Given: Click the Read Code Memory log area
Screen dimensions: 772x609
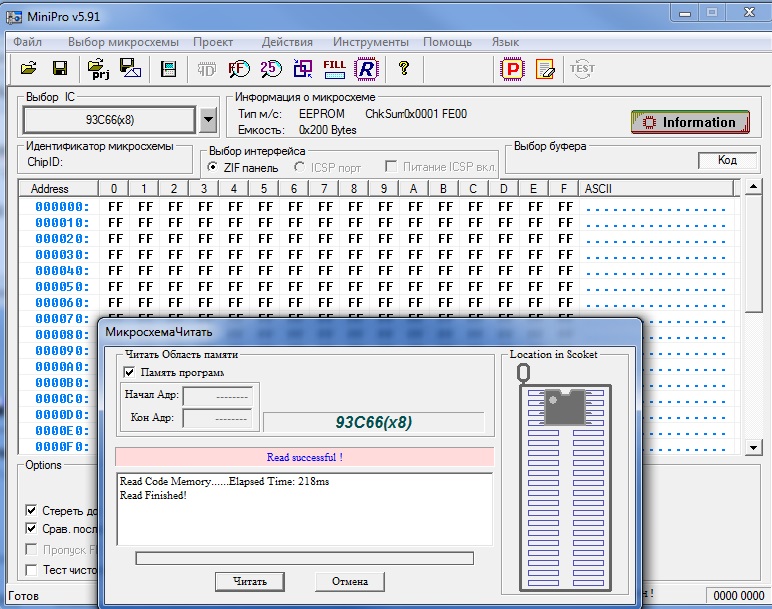Looking at the screenshot, I should (305, 509).
